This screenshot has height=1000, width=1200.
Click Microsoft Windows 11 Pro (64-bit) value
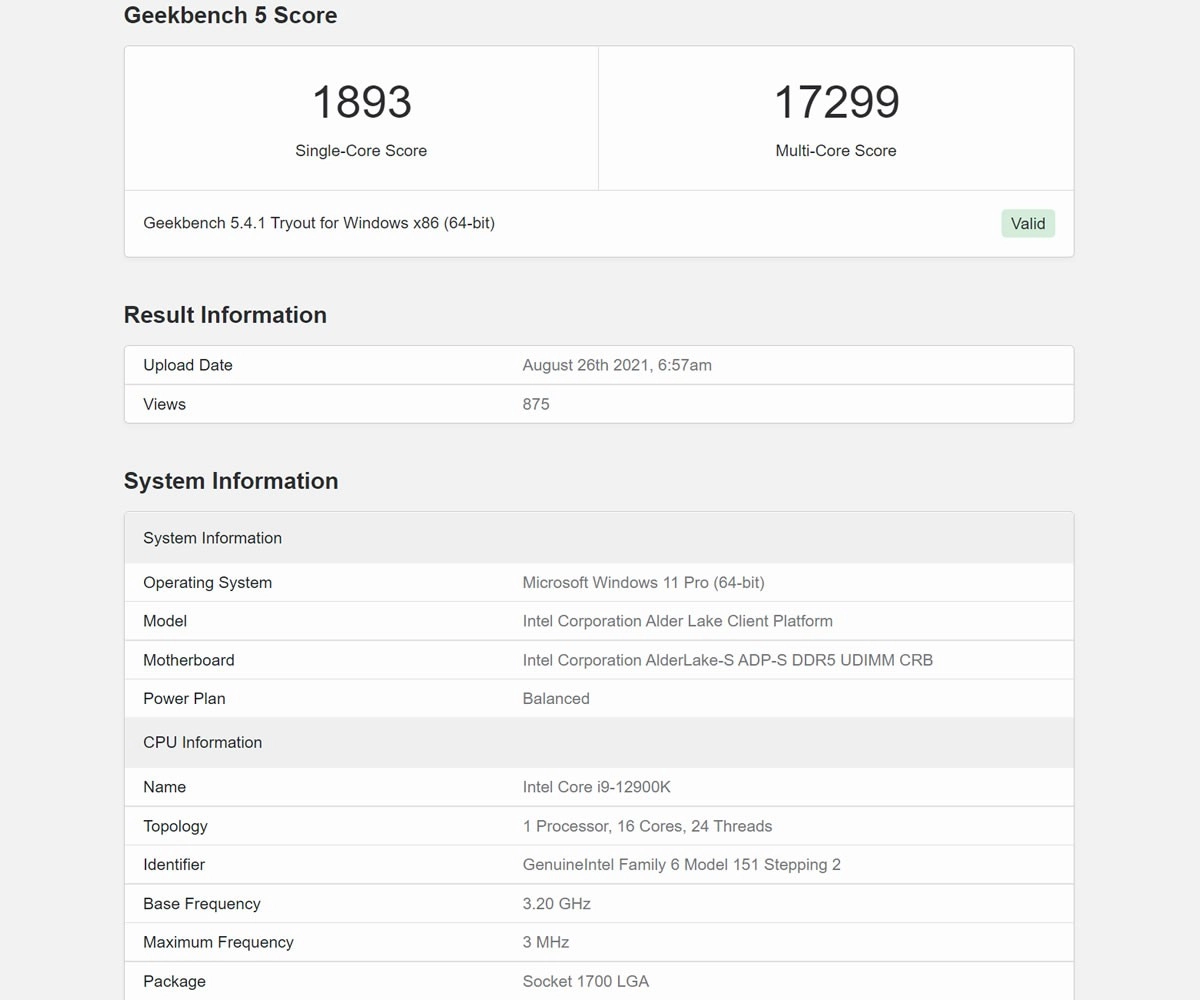click(x=643, y=582)
